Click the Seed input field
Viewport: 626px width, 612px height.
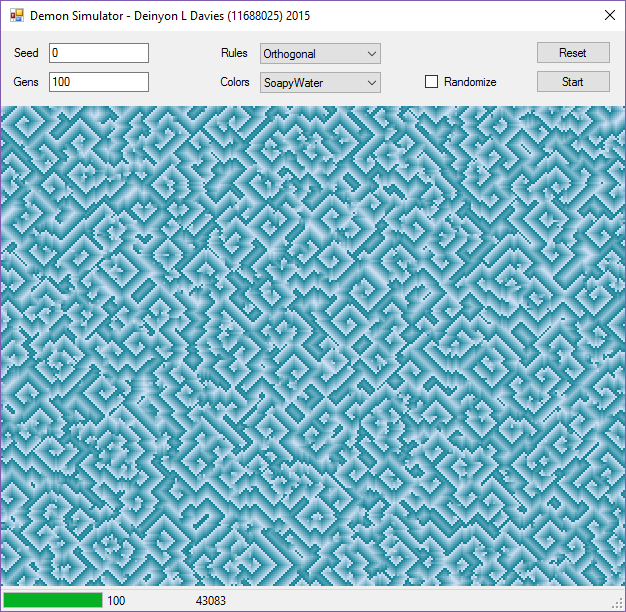99,53
